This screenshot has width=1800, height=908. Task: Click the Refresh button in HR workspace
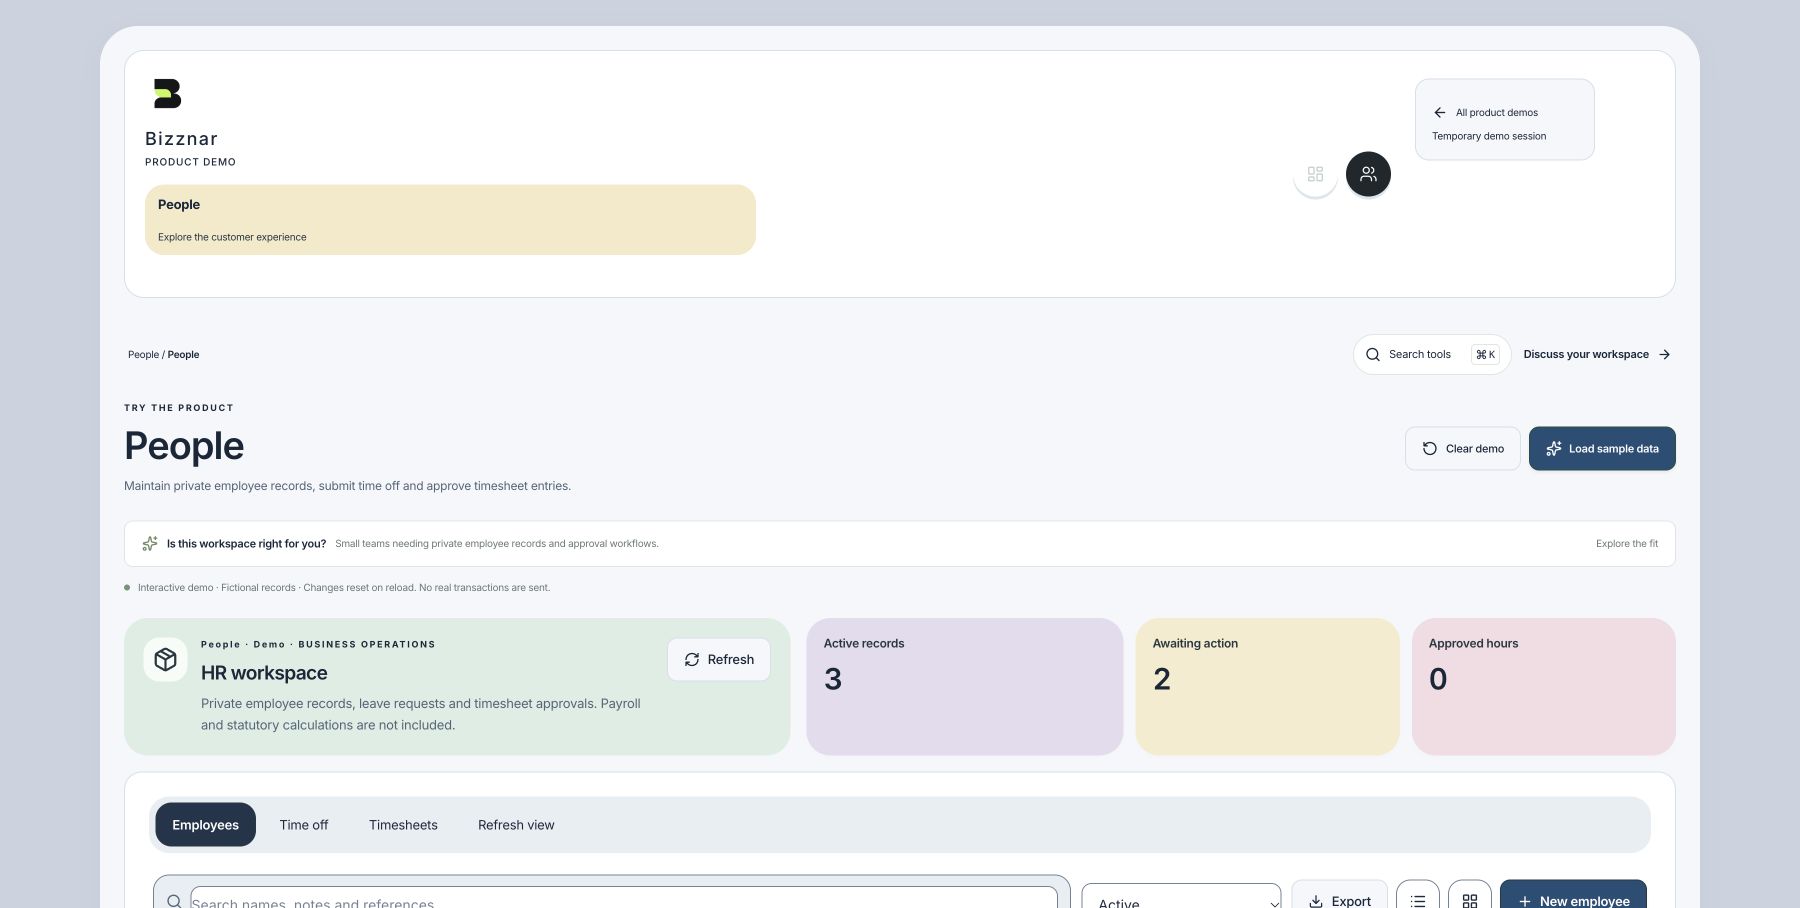[x=719, y=660]
